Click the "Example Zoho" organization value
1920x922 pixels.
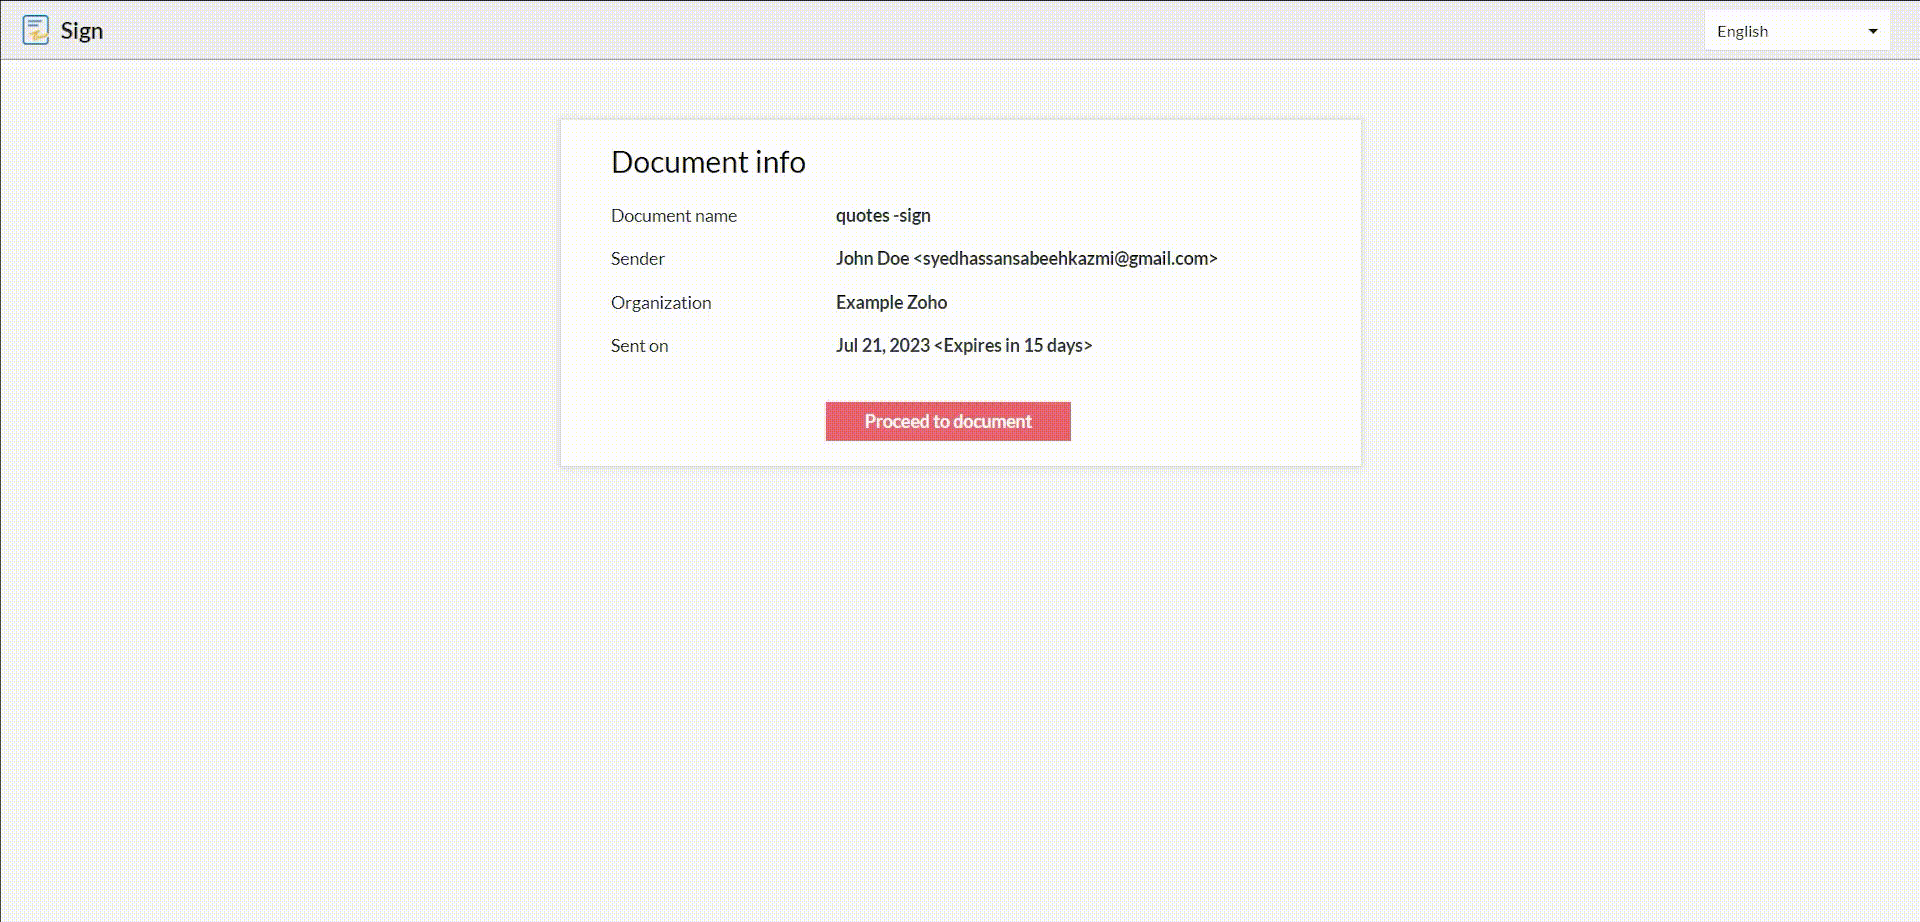(x=891, y=302)
